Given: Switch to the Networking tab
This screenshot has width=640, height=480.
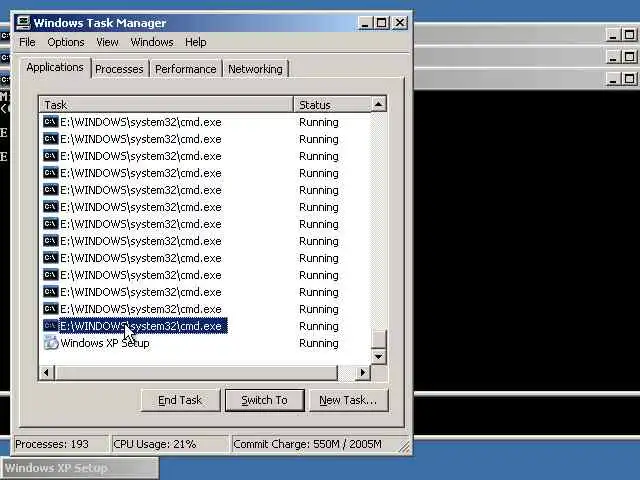Looking at the screenshot, I should point(255,69).
